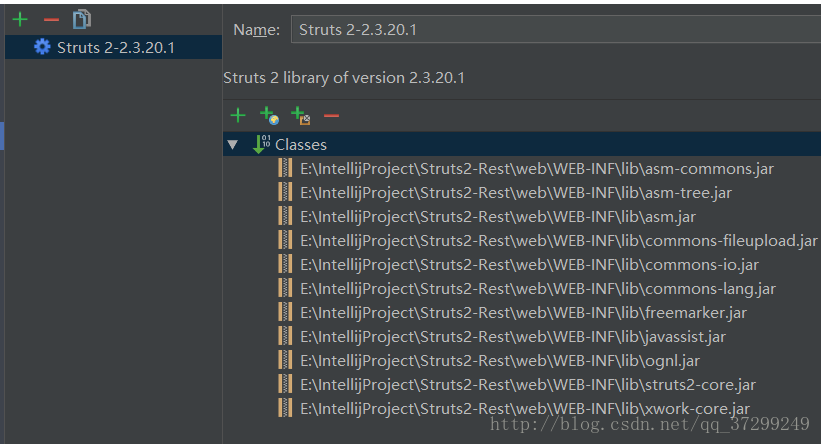Remove selected library with red minus
821x444 pixels.
click(x=51, y=20)
